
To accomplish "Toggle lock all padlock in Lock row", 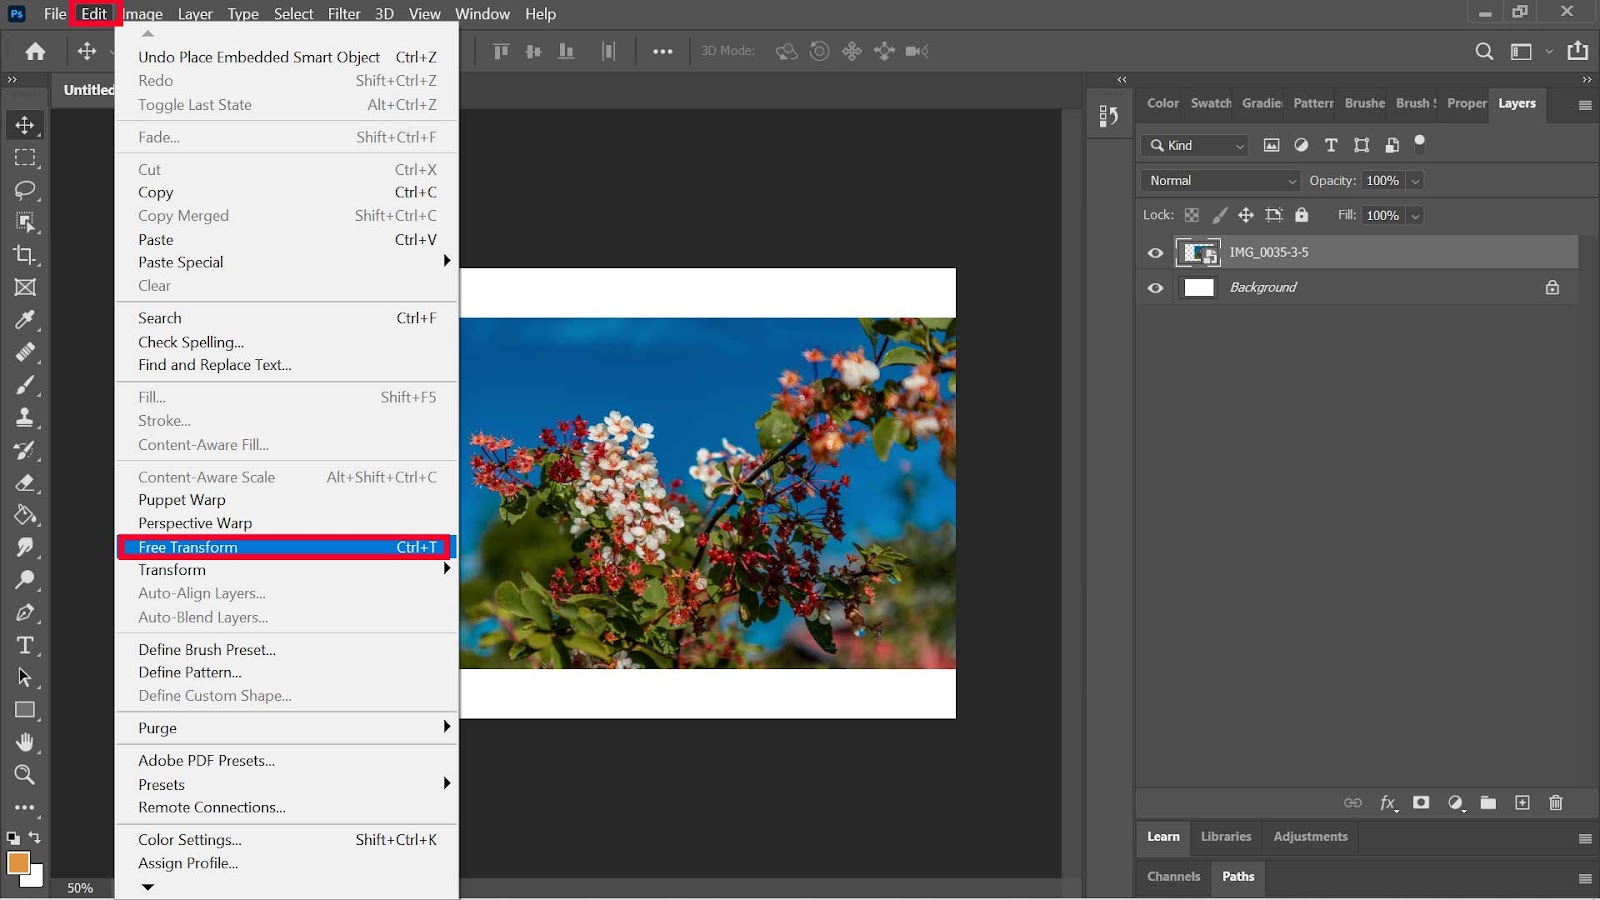I will point(1301,215).
